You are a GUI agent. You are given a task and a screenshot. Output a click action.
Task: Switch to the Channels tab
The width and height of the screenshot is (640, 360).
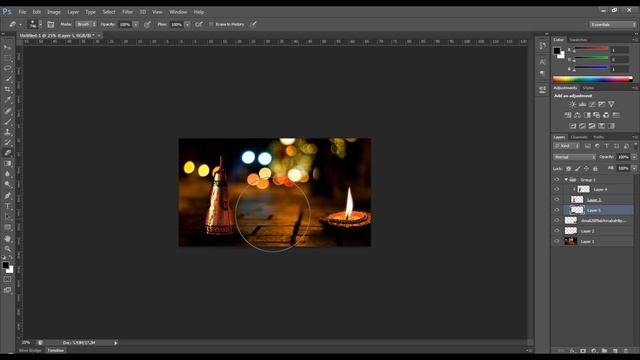coord(579,137)
